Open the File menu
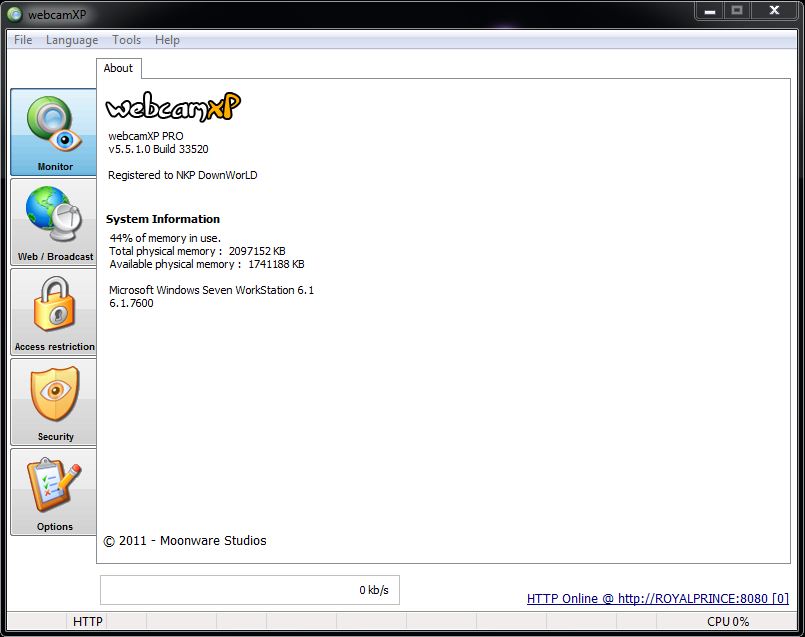805x637 pixels. click(23, 40)
